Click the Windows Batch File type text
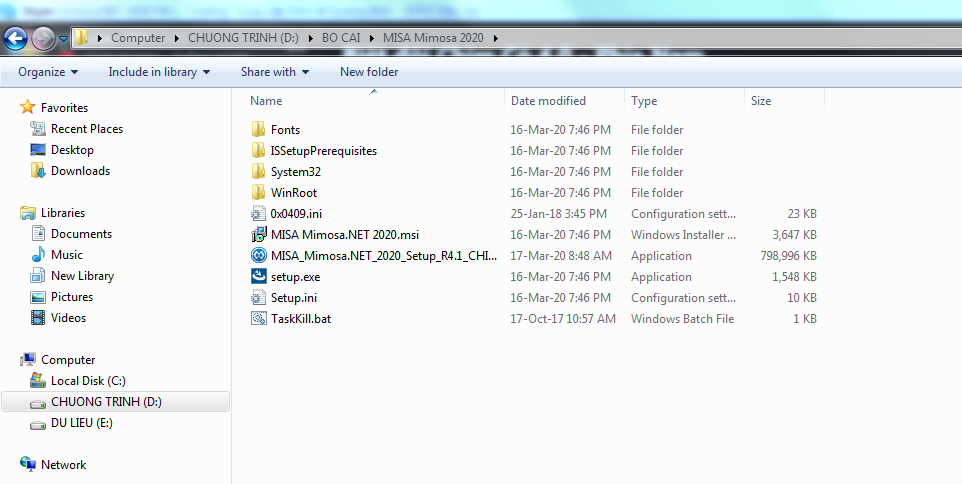Image resolution: width=962 pixels, height=484 pixels. click(x=682, y=318)
